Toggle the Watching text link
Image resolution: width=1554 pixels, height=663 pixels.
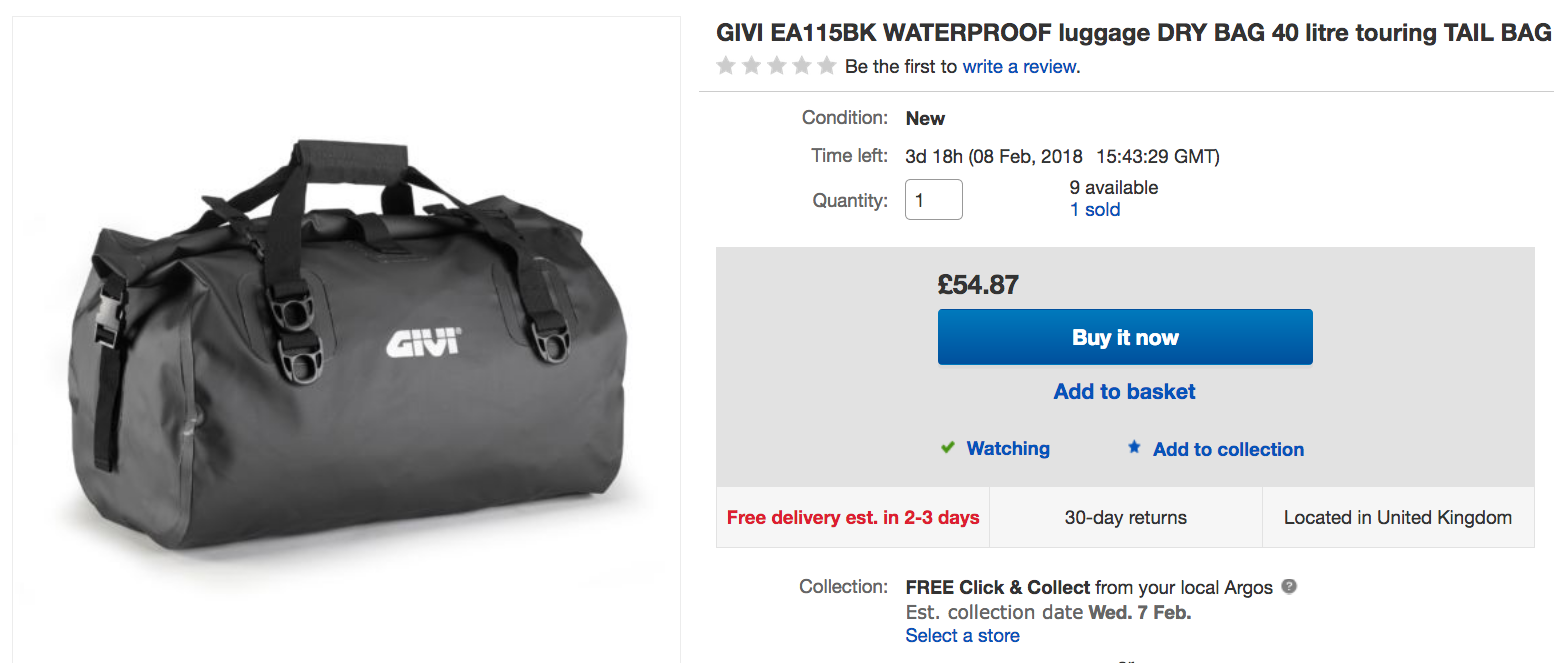(1008, 449)
